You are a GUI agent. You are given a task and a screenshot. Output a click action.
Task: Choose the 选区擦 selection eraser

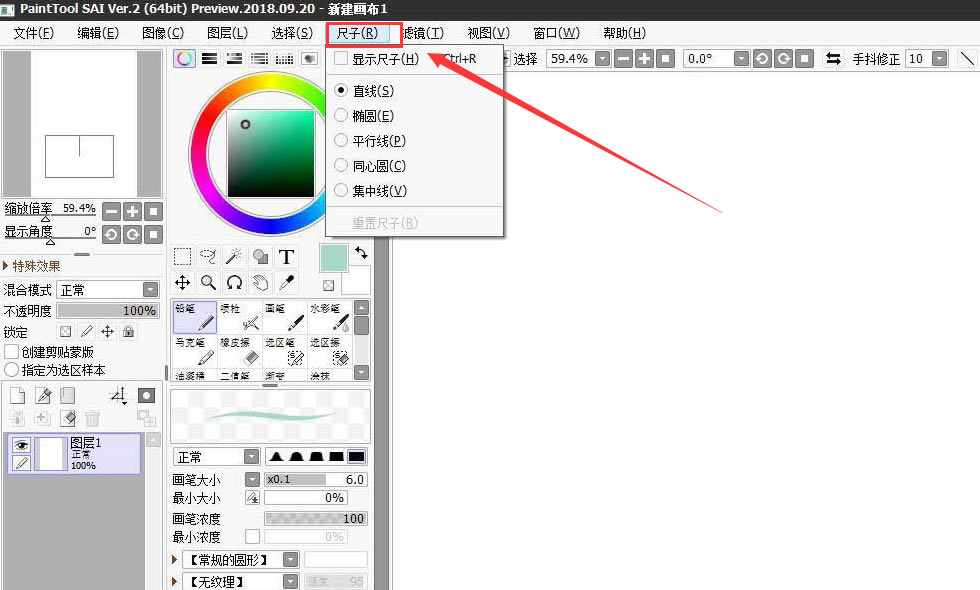(x=330, y=351)
